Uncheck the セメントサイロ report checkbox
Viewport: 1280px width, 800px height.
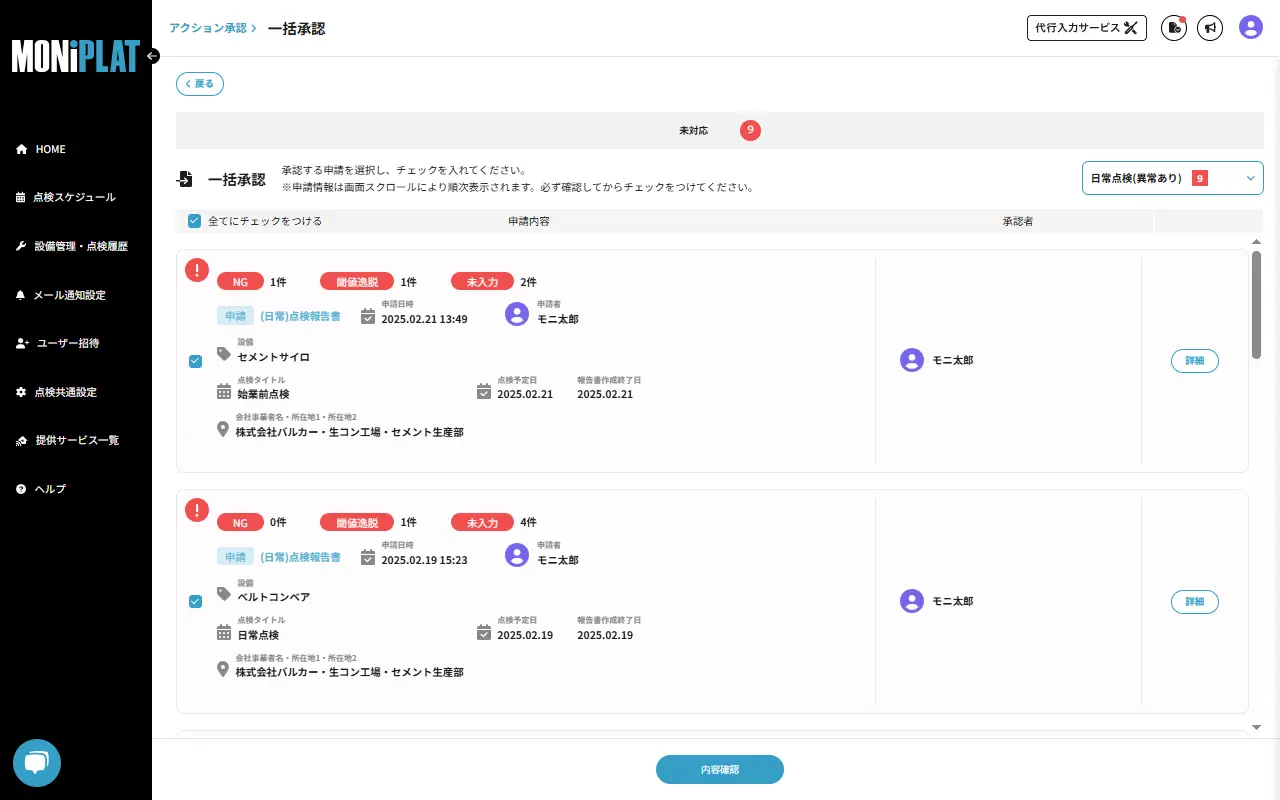195,361
